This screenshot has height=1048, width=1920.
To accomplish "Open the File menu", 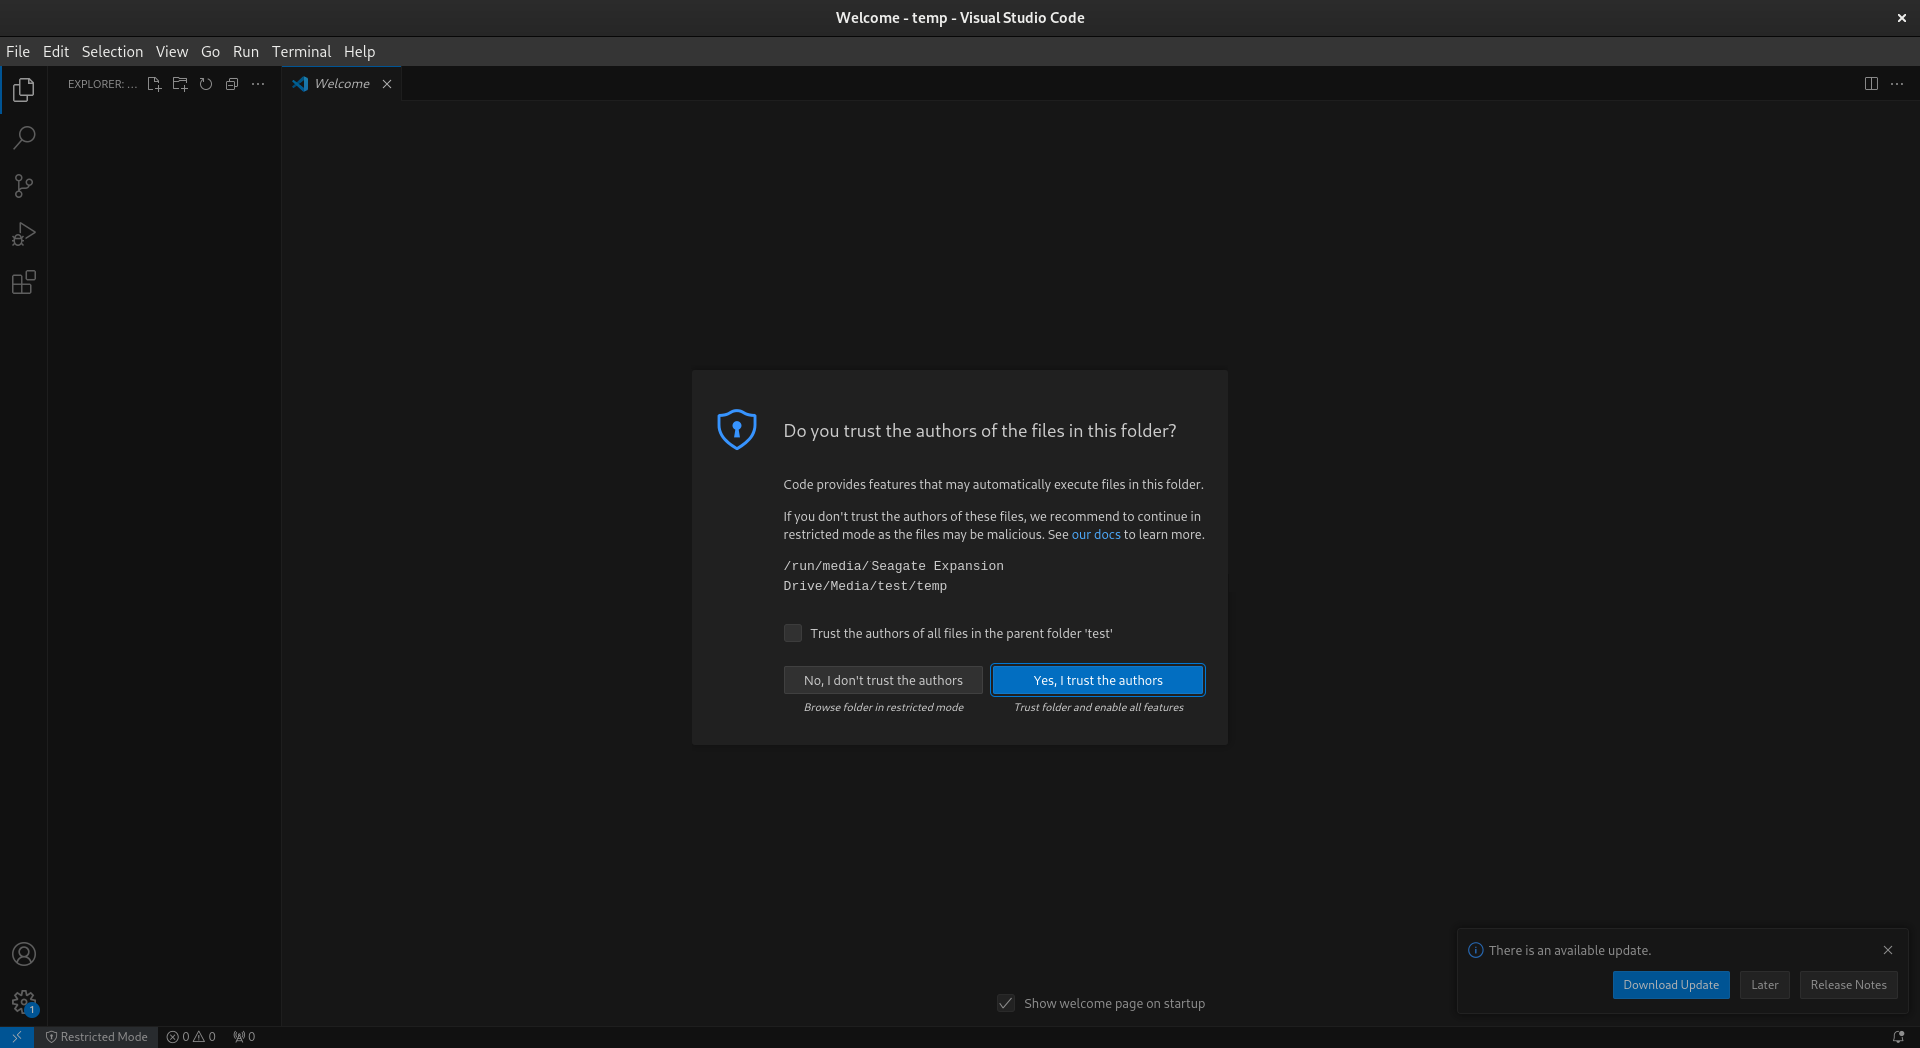I will [18, 52].
